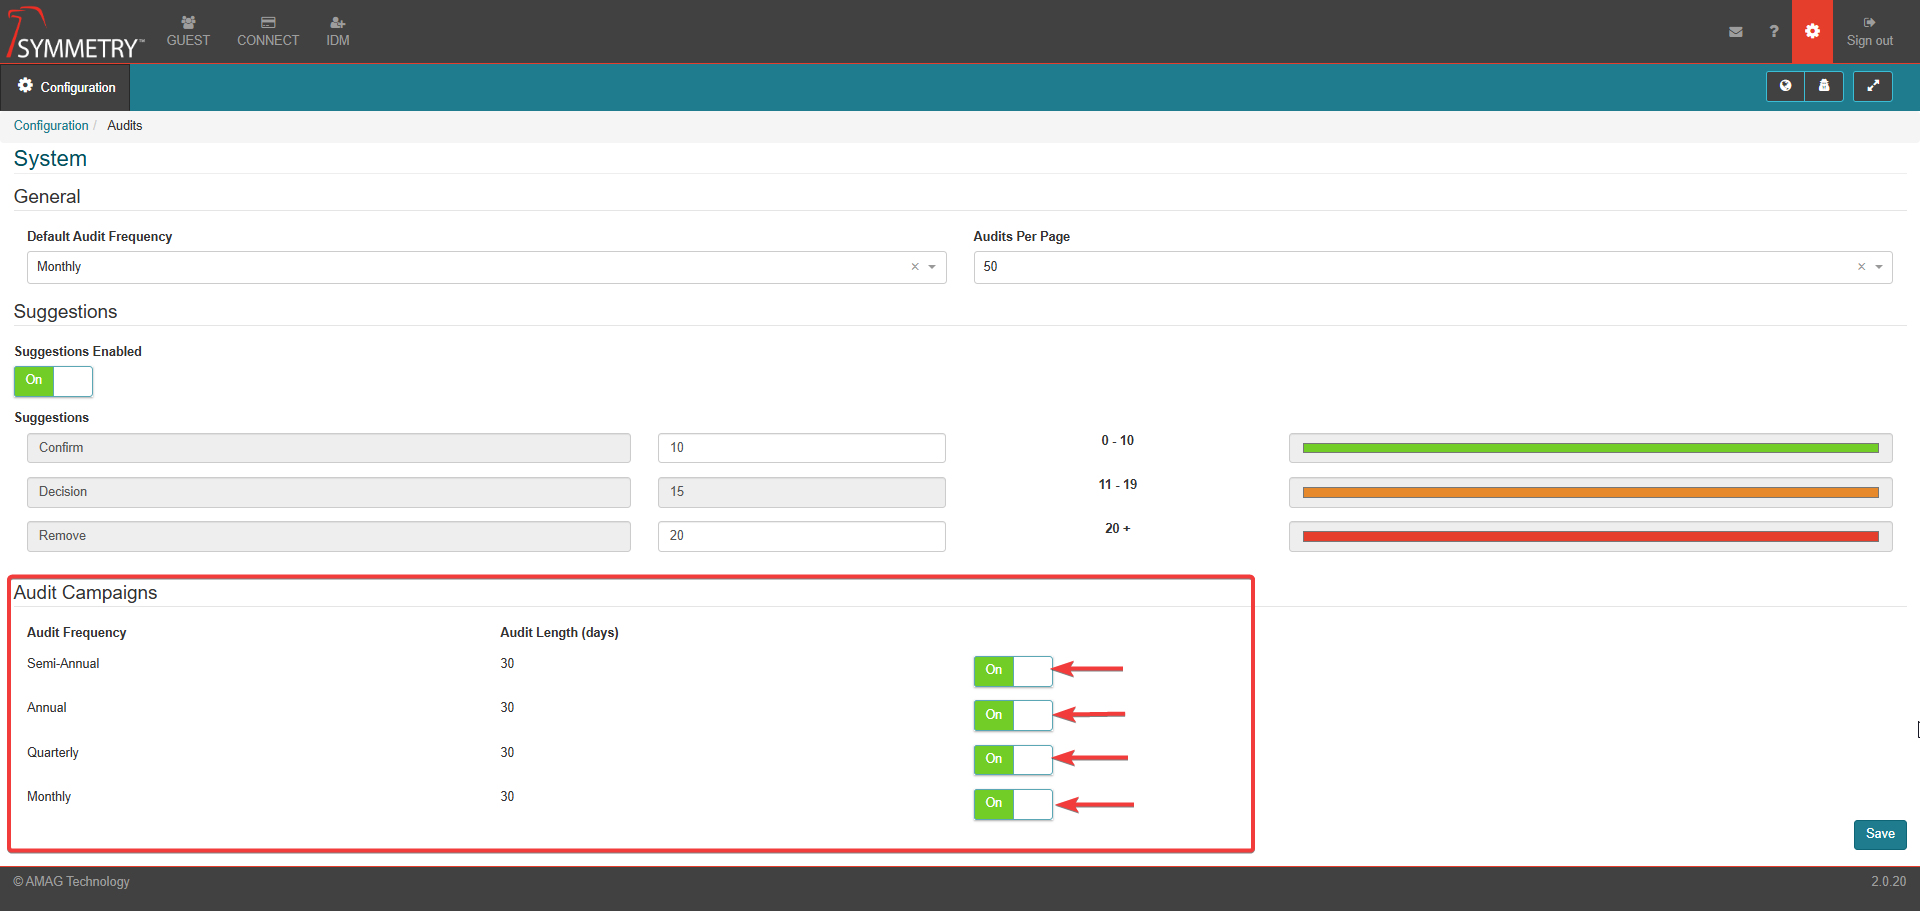Click the Remove threshold field showing 20
This screenshot has width=1920, height=911.
801,536
